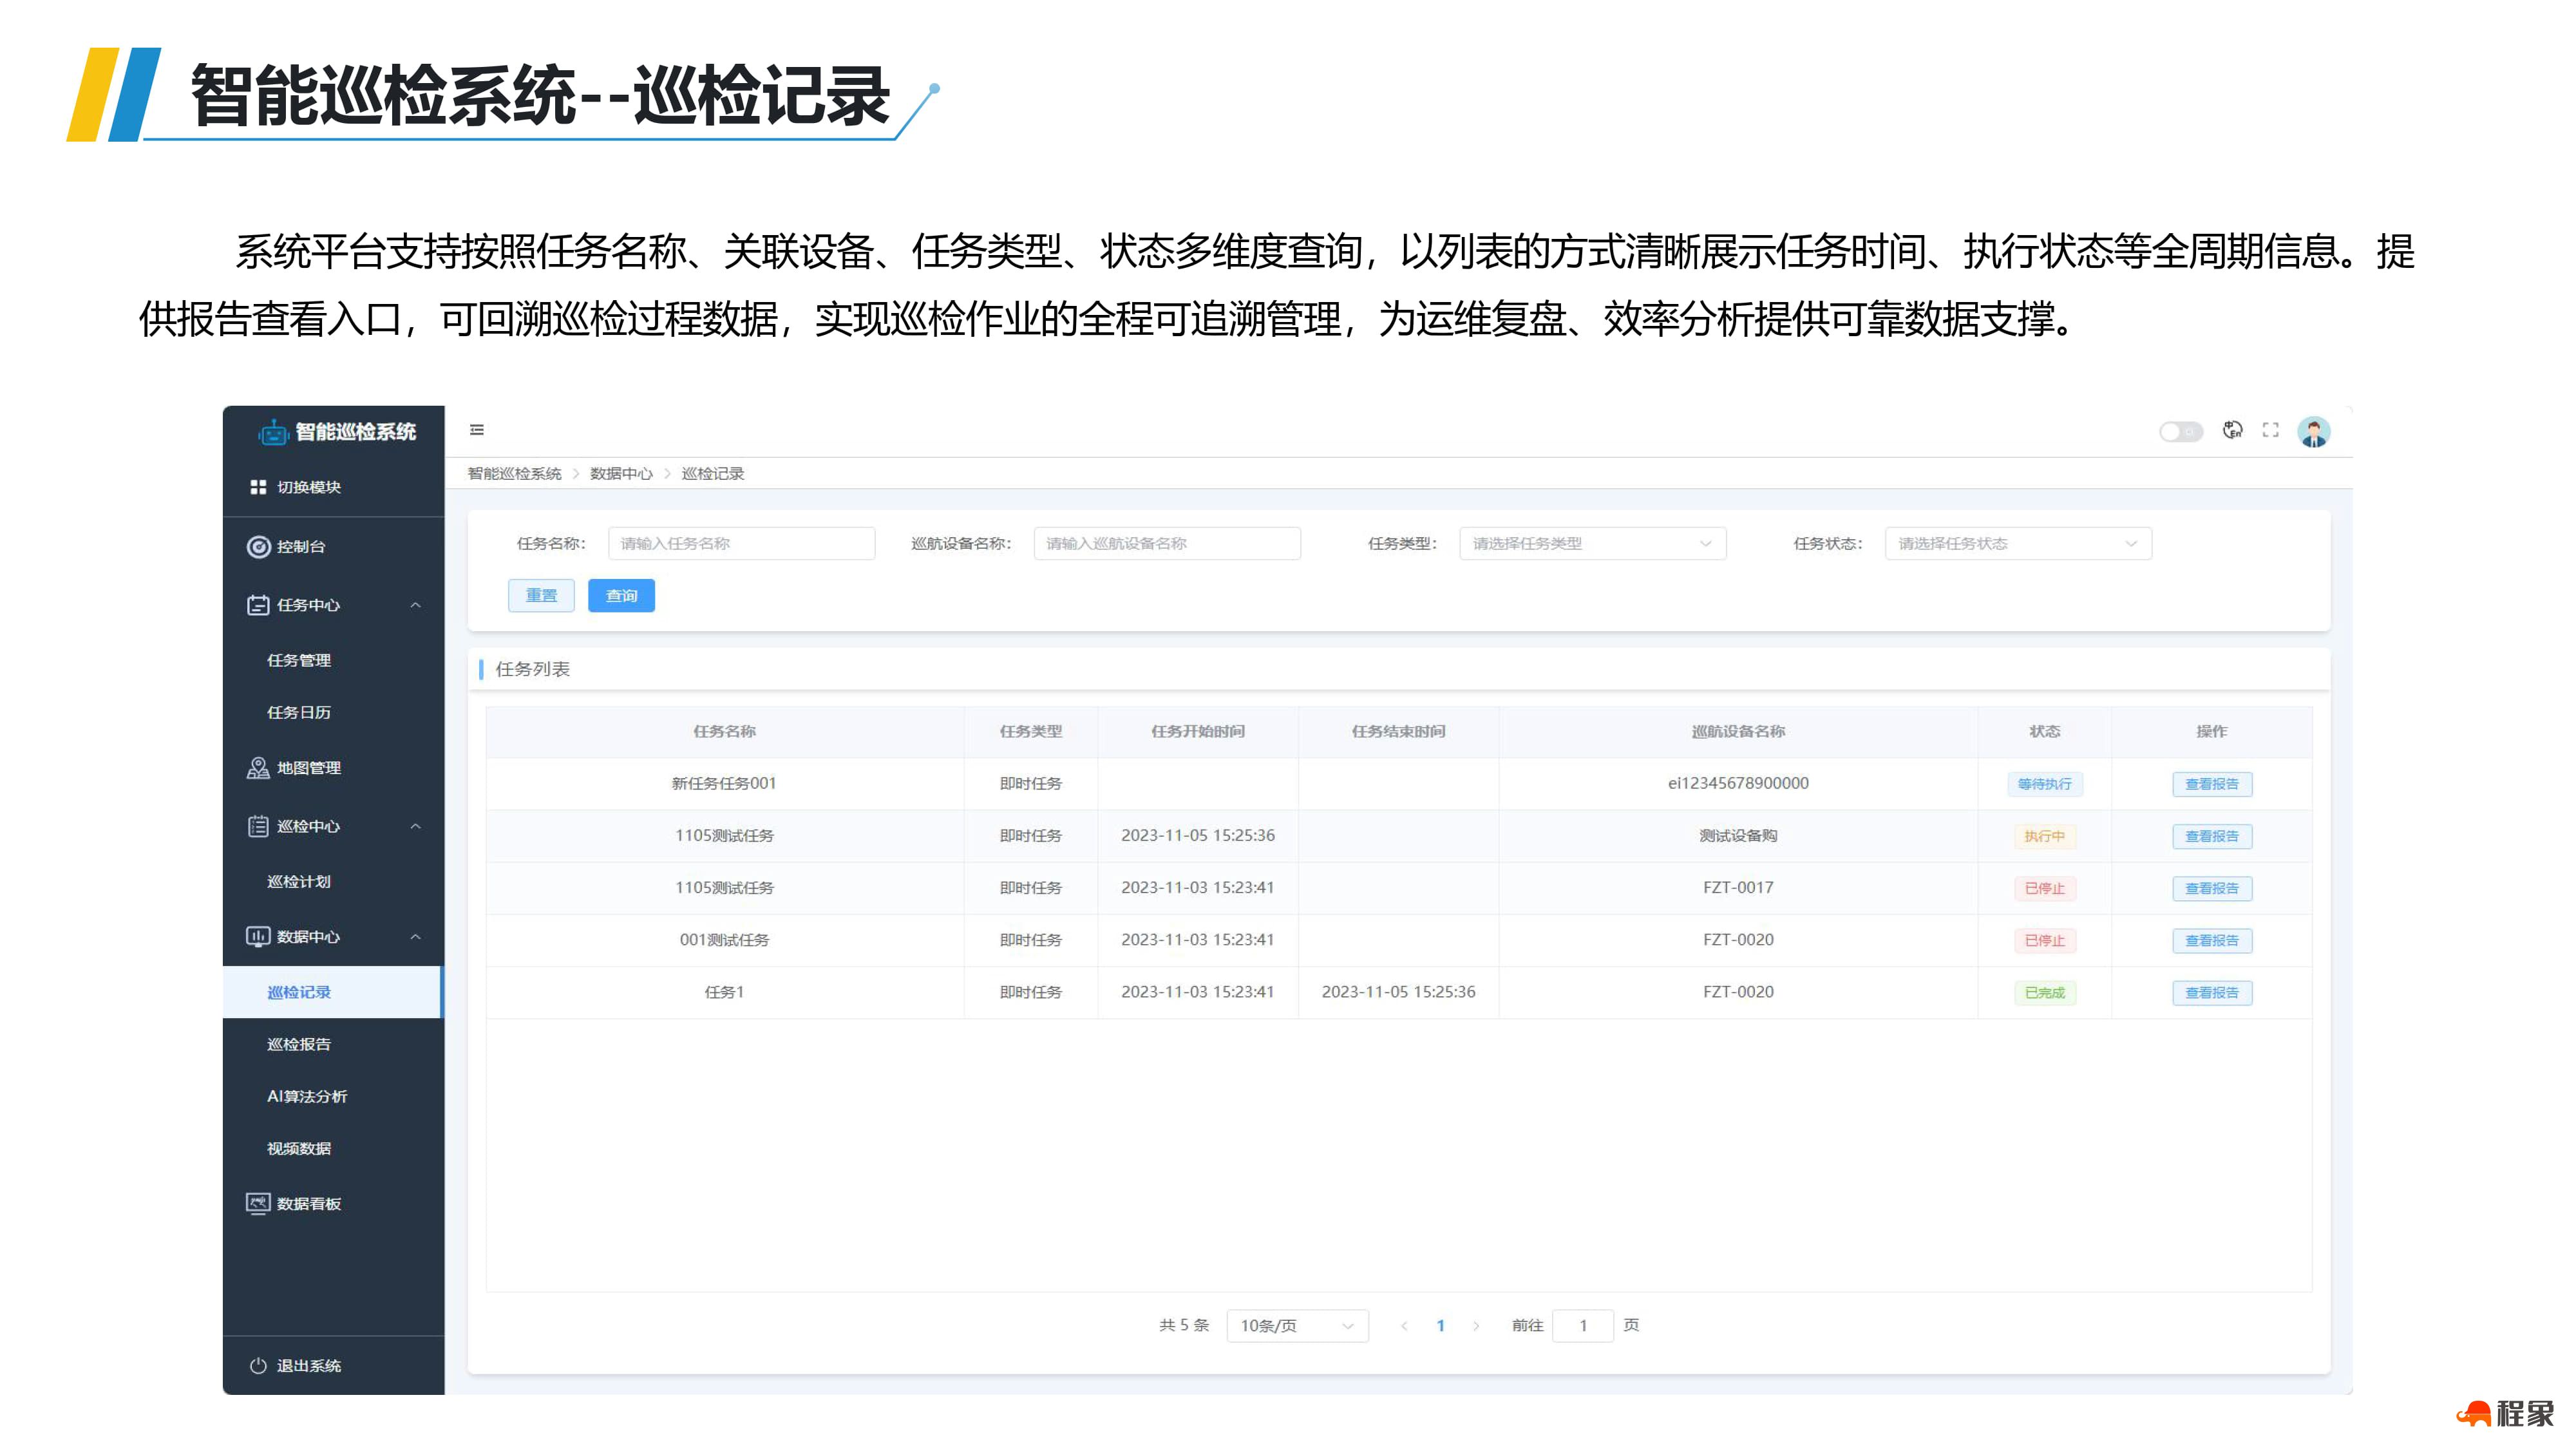Click the 数据中心 chart icon

pos(258,937)
